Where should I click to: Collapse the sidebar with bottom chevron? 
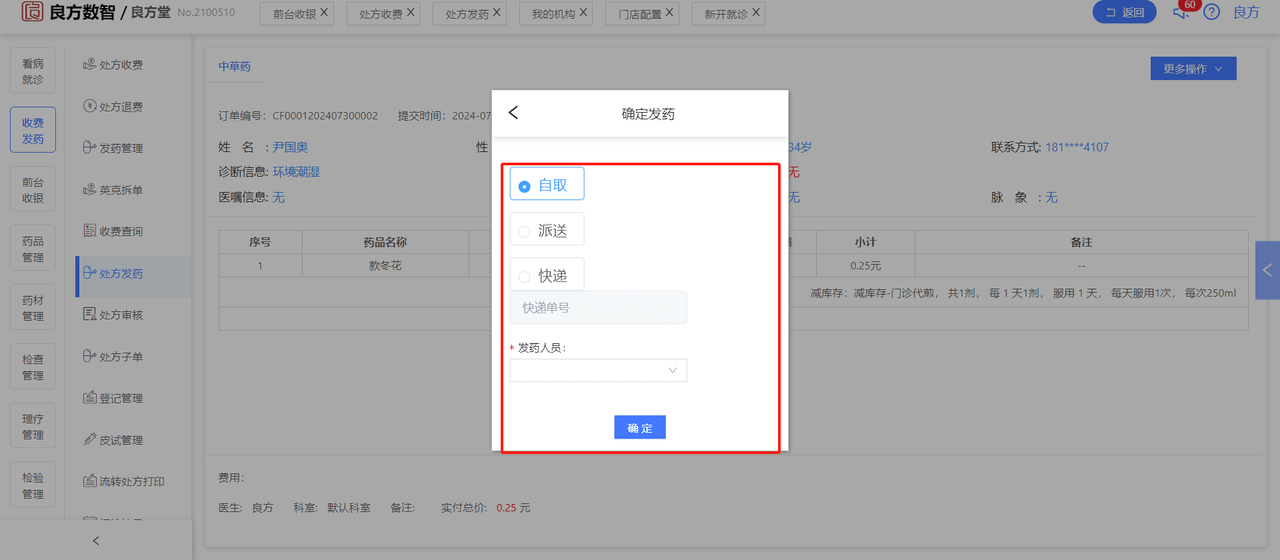coord(96,541)
